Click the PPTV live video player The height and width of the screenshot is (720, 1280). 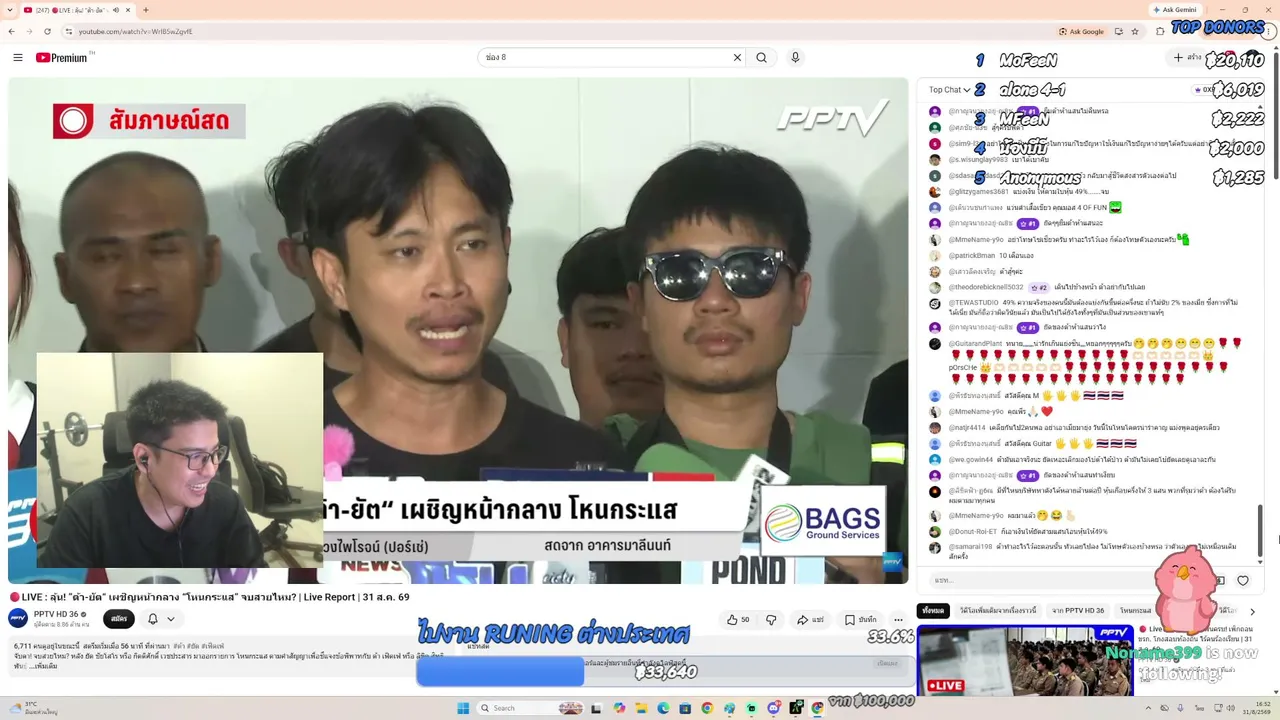coord(458,330)
